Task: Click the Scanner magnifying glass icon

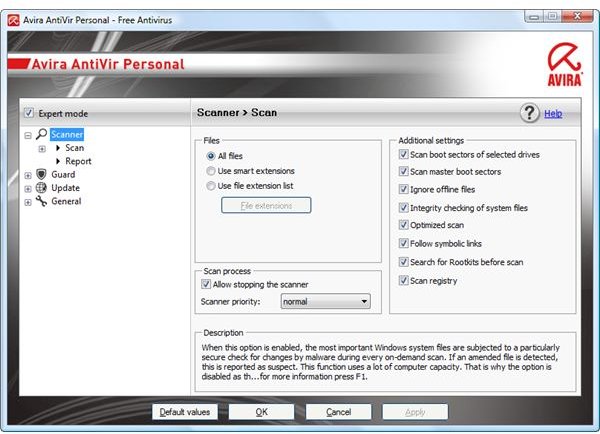Action: click(41, 134)
